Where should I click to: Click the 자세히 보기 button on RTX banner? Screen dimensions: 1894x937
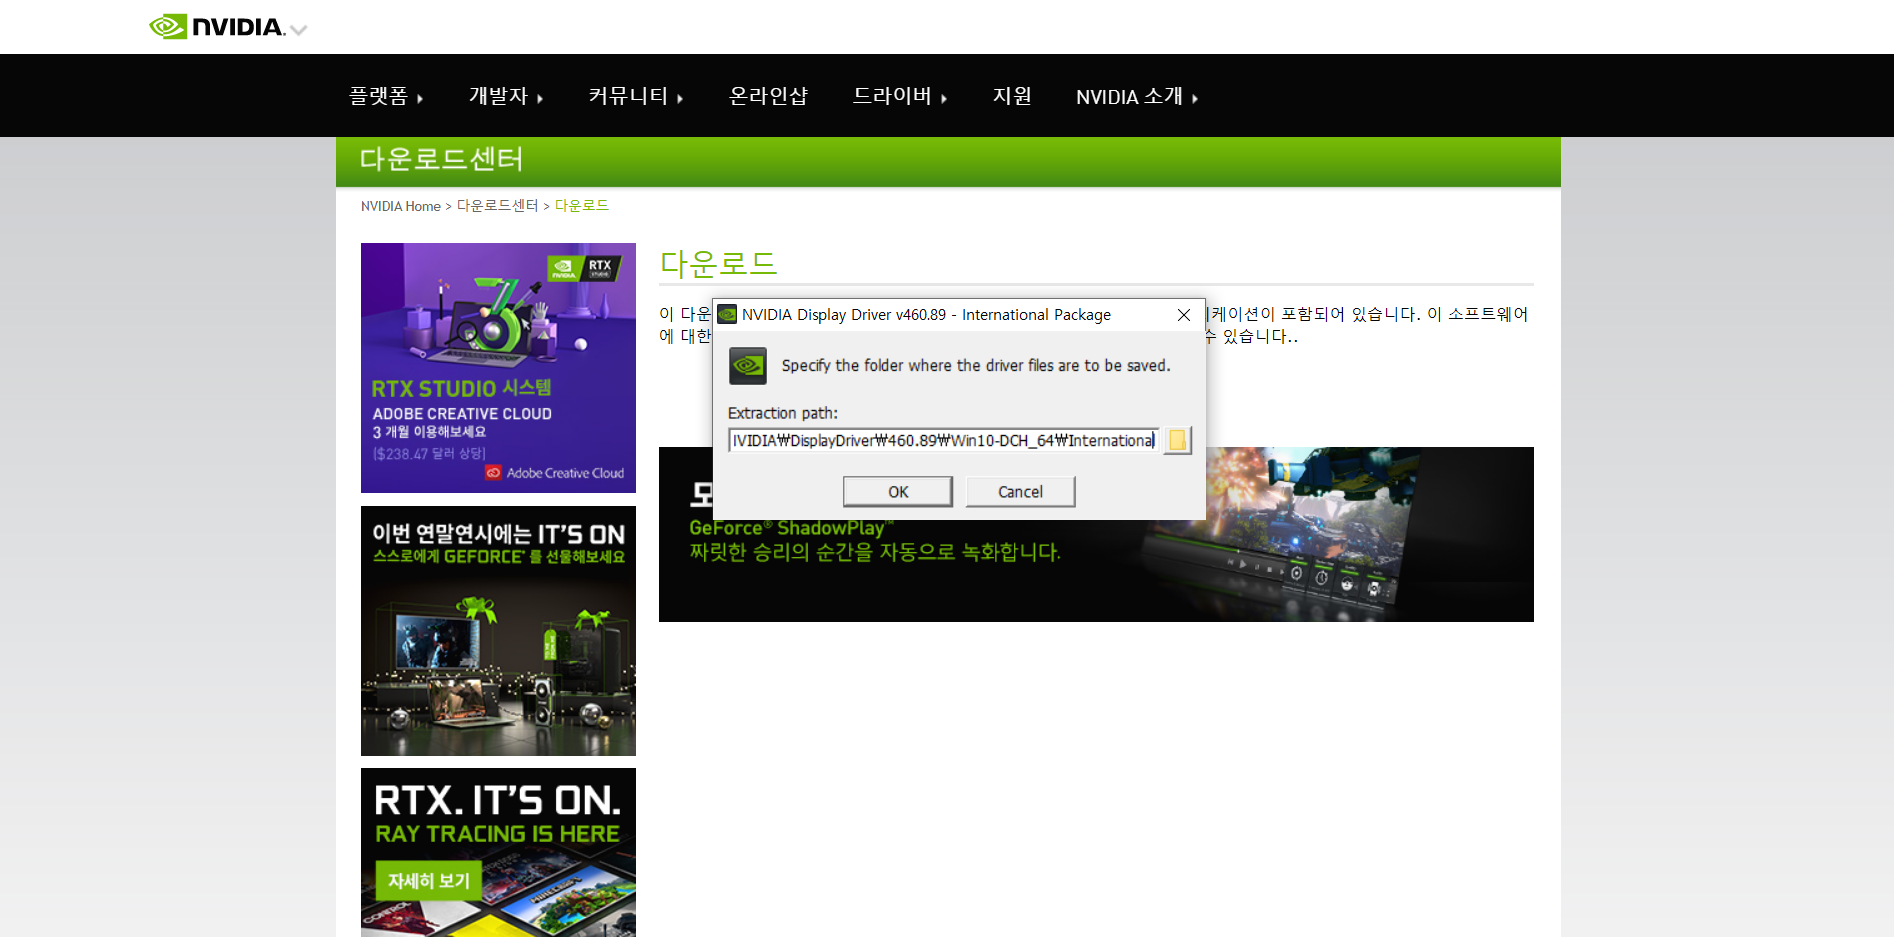point(429,881)
